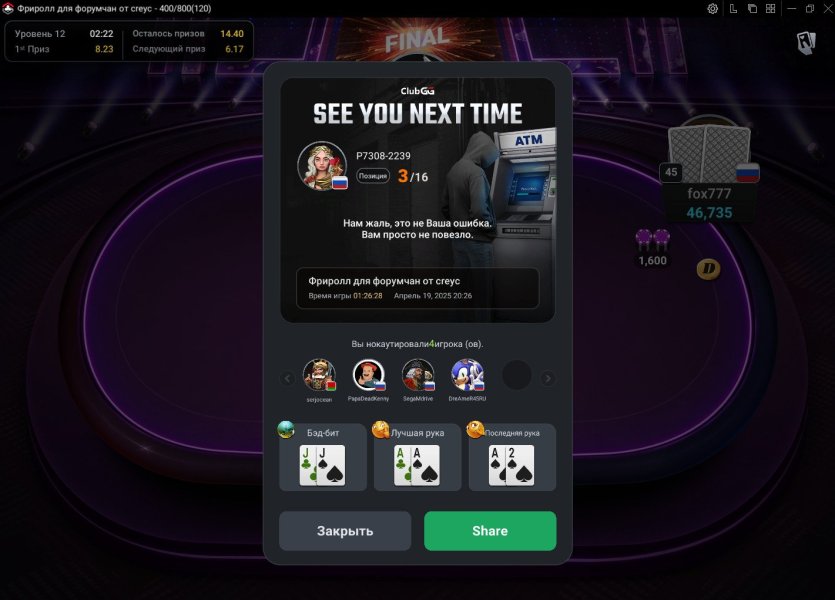Viewport: 835px width, 600px height.
Task: Click the Закрыть button
Action: (x=345, y=531)
